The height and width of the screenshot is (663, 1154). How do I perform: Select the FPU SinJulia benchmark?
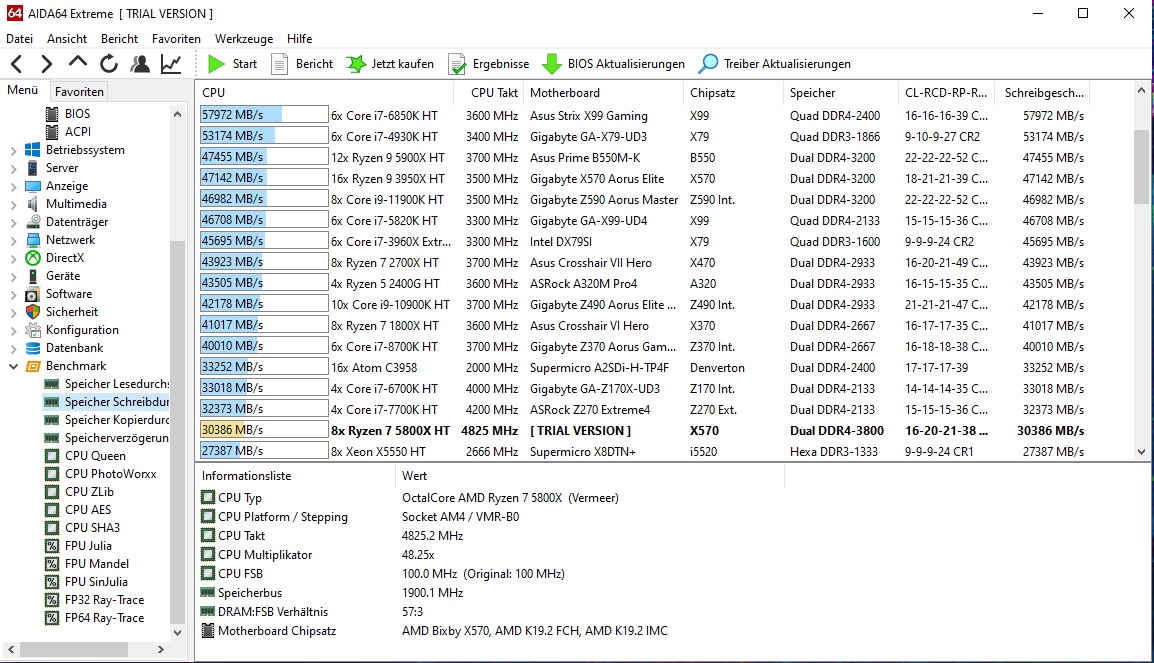pos(96,581)
